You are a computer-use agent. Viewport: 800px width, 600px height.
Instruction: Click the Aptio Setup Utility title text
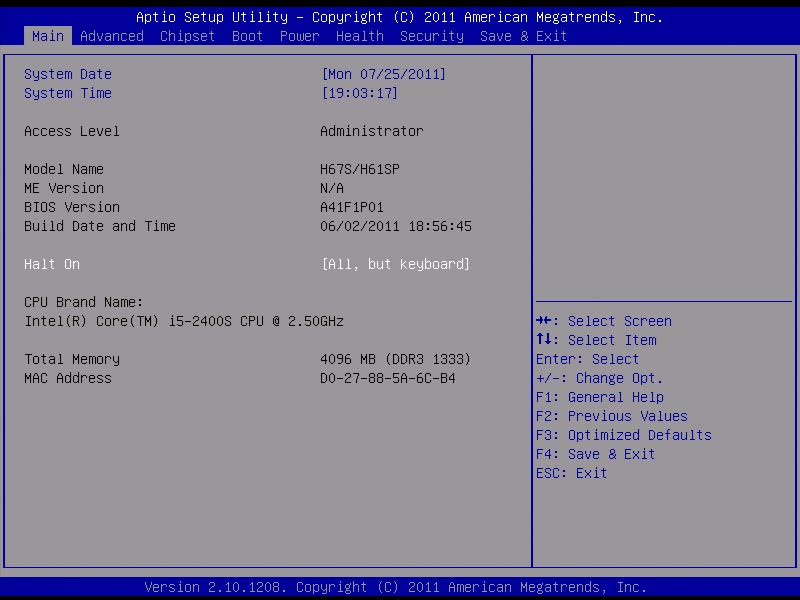click(399, 17)
